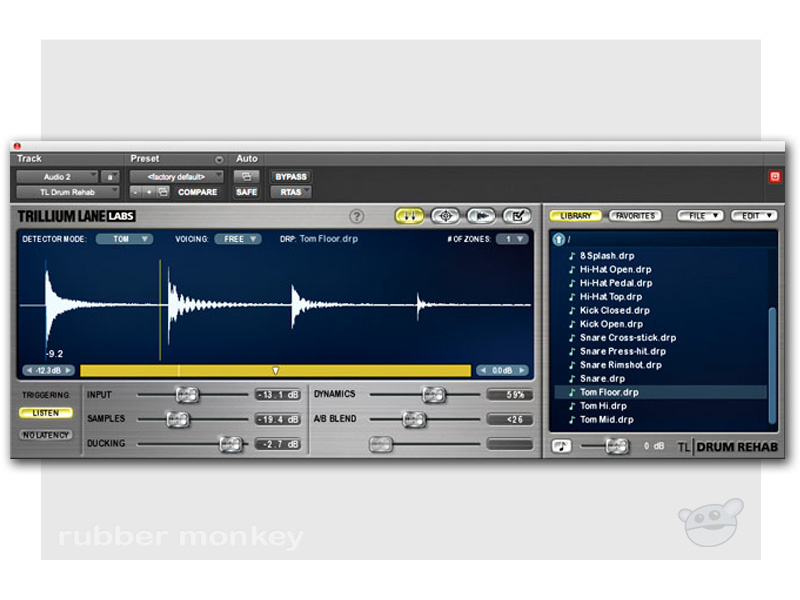800x600 pixels.
Task: Click the DUCKING -2.7 dB value field
Action: [x=278, y=444]
